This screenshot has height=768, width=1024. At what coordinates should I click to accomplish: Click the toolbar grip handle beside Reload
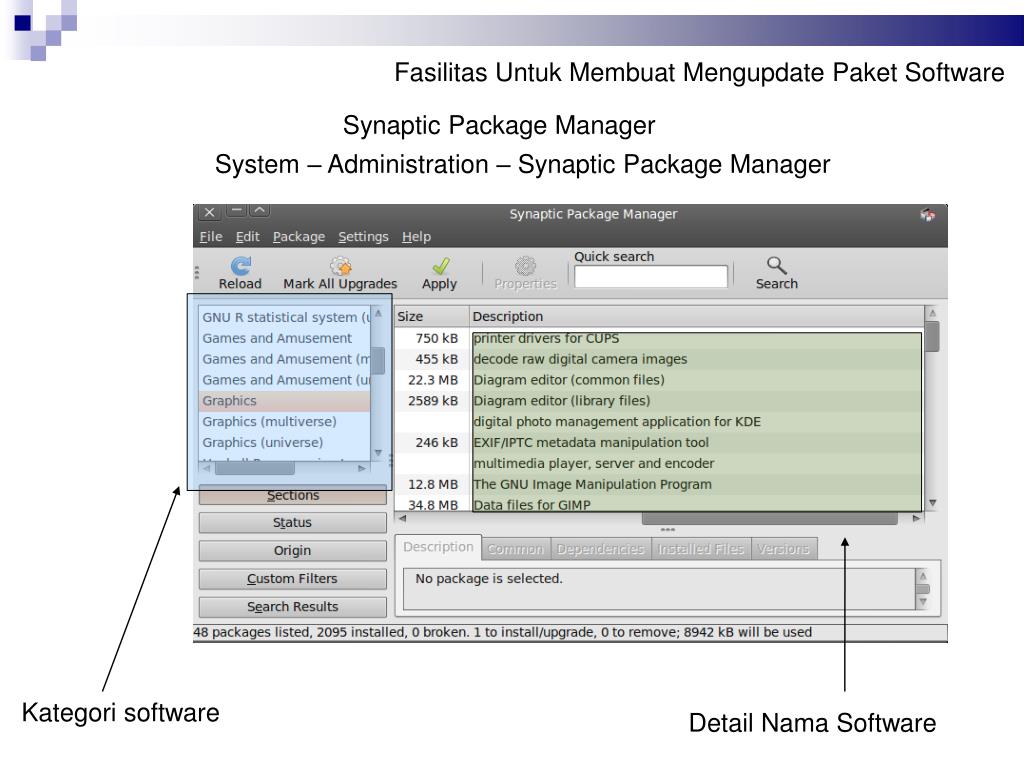click(x=197, y=272)
